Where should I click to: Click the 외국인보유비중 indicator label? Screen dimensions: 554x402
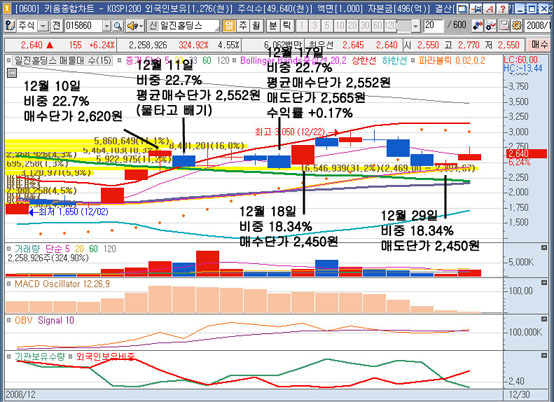point(105,356)
